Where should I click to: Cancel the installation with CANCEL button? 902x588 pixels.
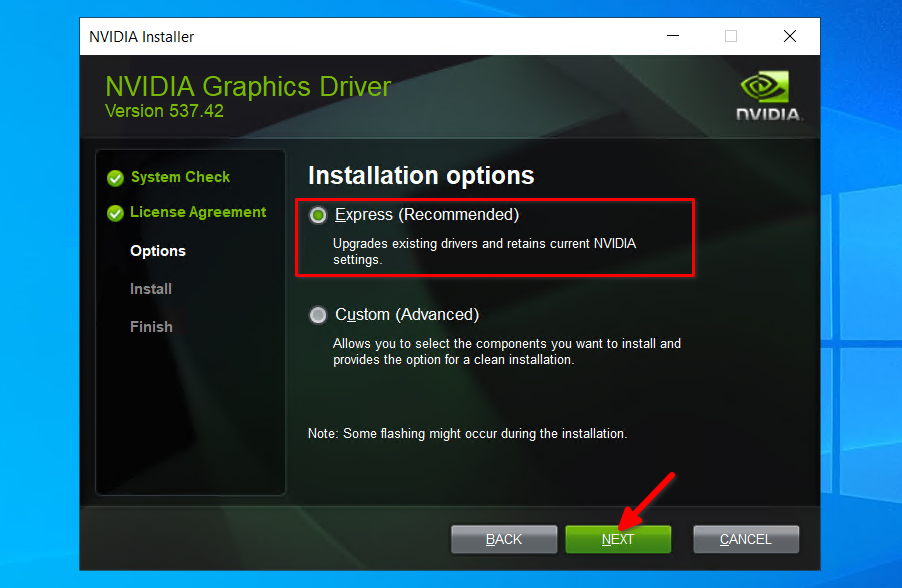point(746,539)
